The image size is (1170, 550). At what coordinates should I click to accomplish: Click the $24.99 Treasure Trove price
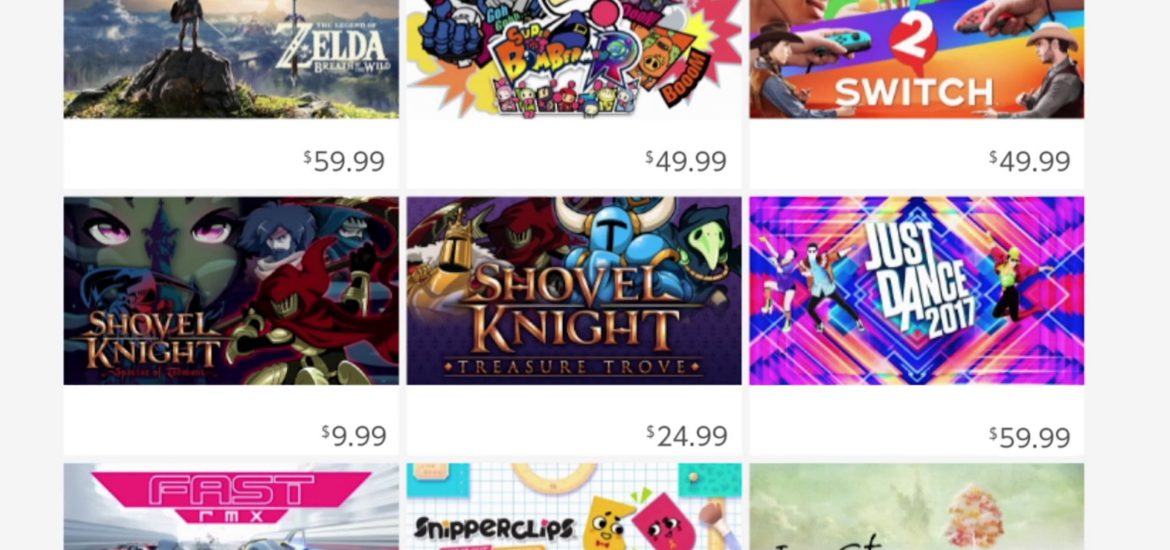tap(686, 435)
